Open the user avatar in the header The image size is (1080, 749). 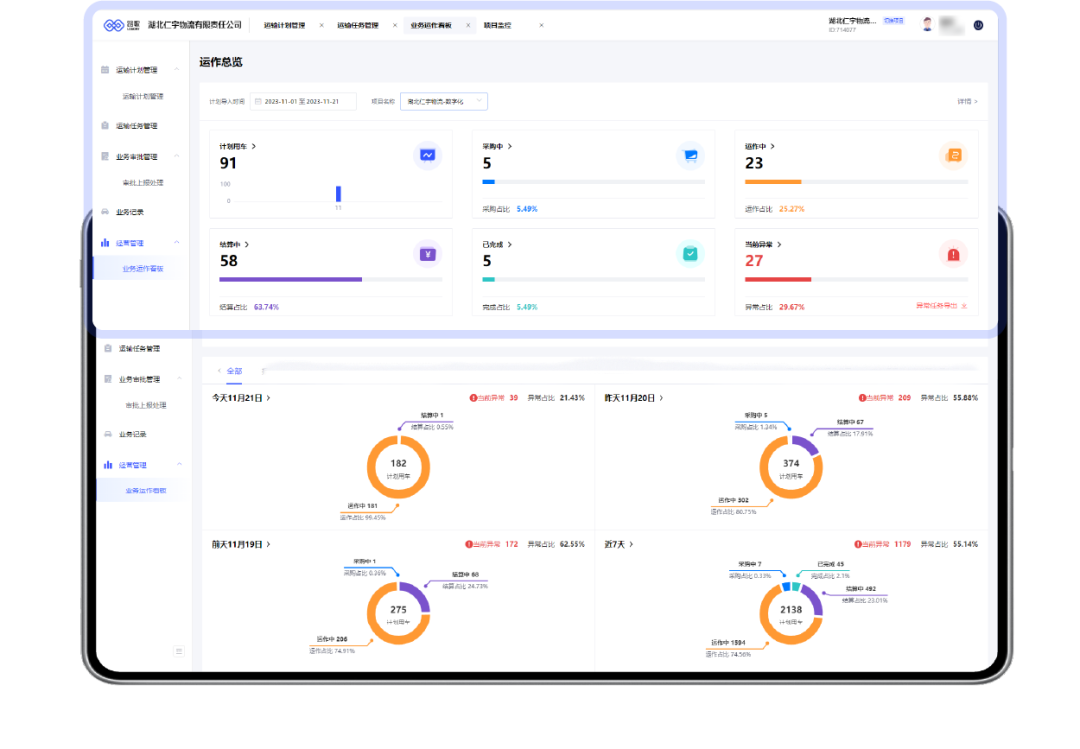[927, 25]
